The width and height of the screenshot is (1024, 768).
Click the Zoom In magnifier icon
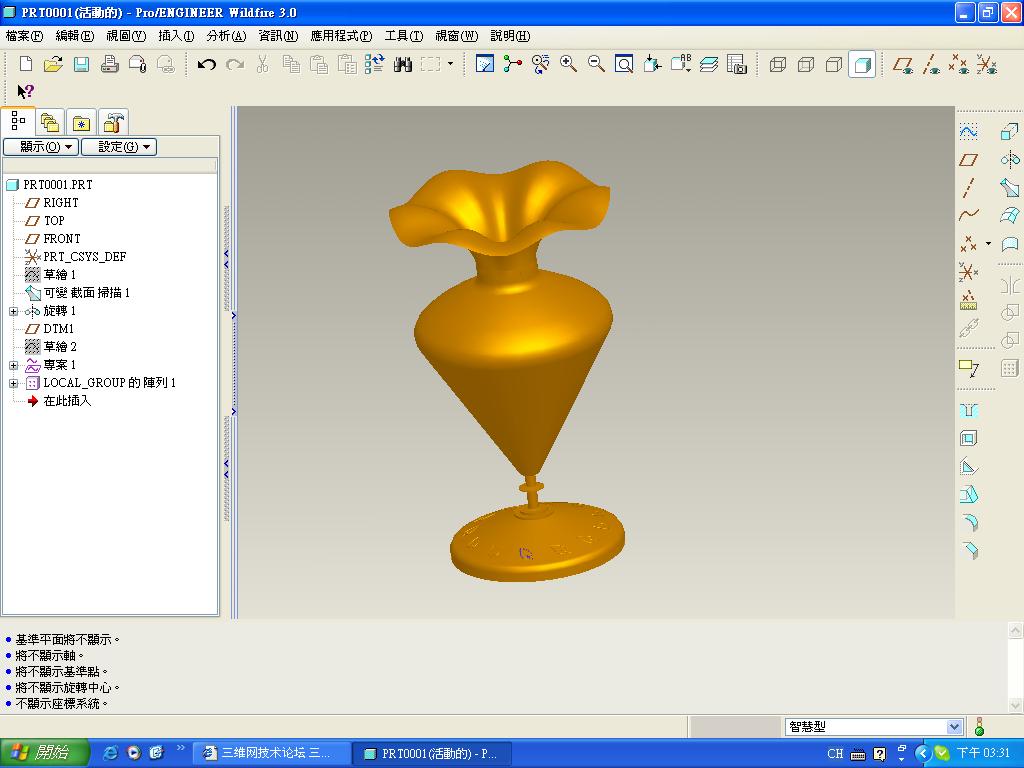click(568, 64)
